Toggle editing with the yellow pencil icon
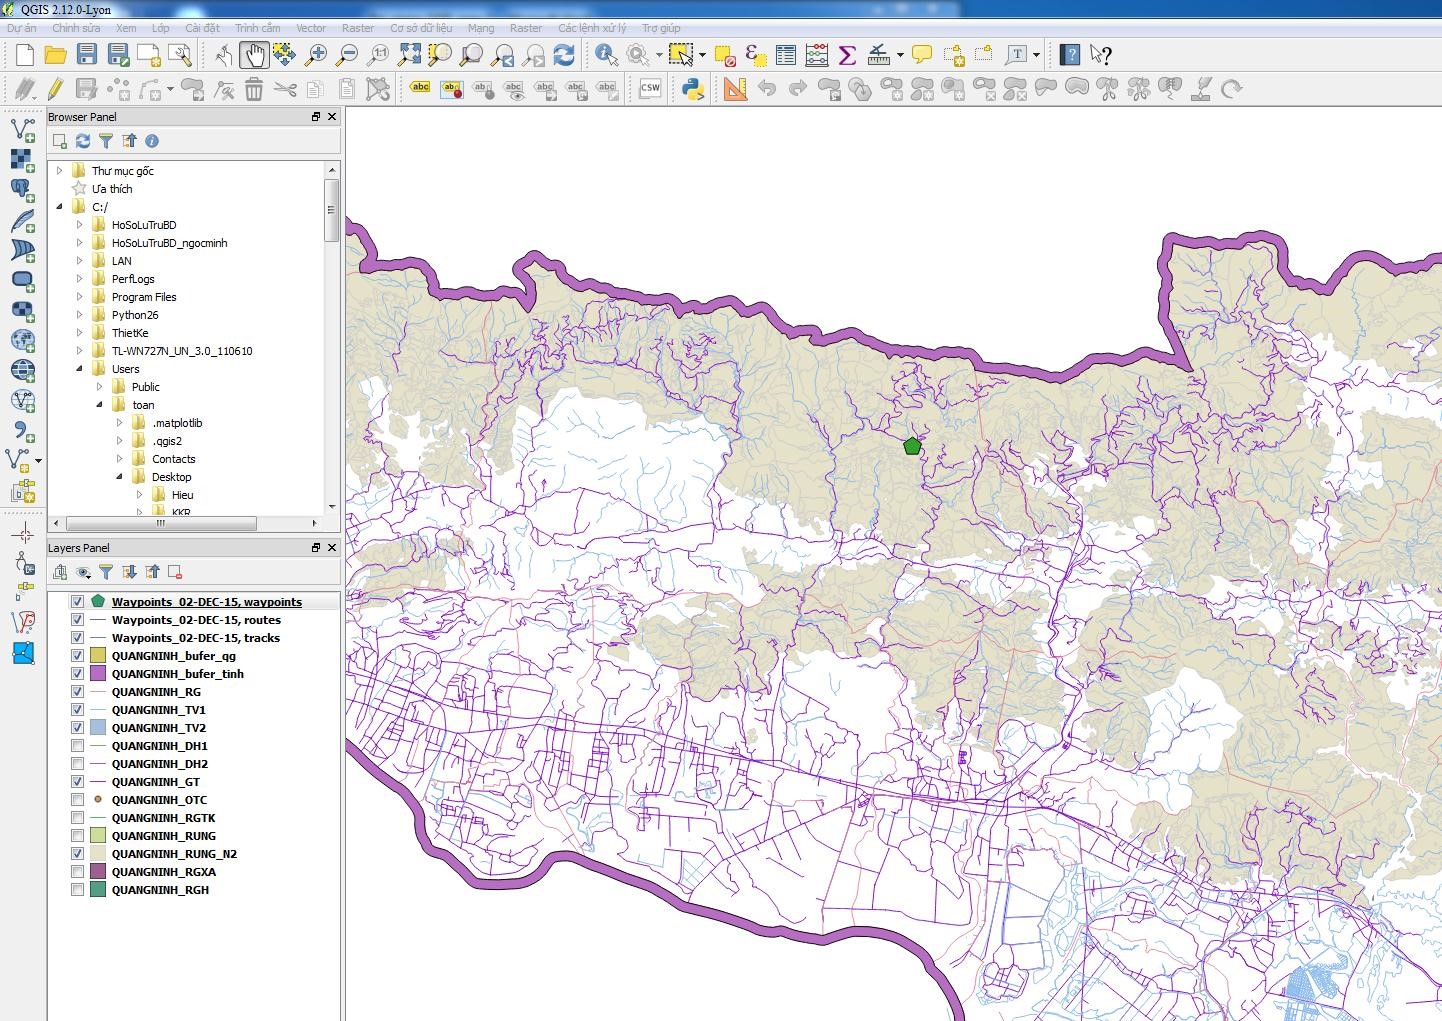Screen dimensions: 1442x1021 56,89
